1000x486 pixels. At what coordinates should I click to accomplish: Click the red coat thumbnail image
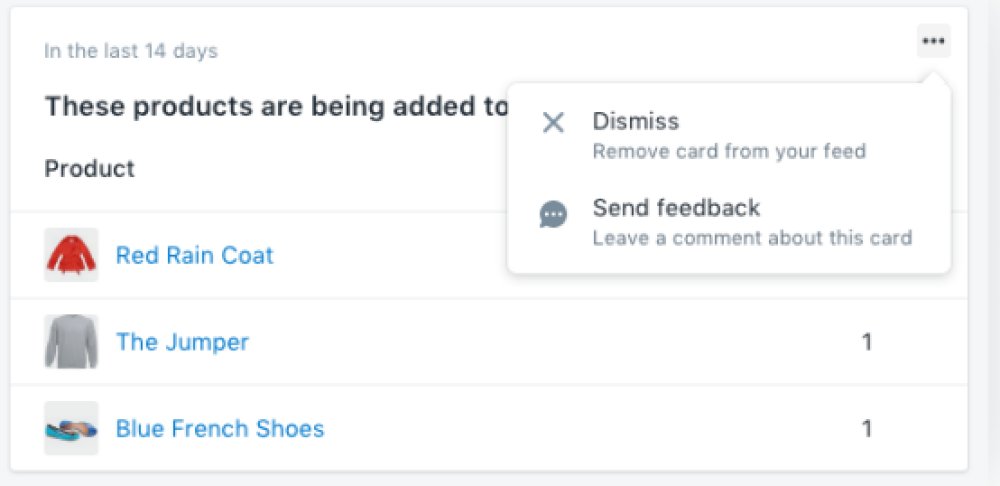(71, 254)
